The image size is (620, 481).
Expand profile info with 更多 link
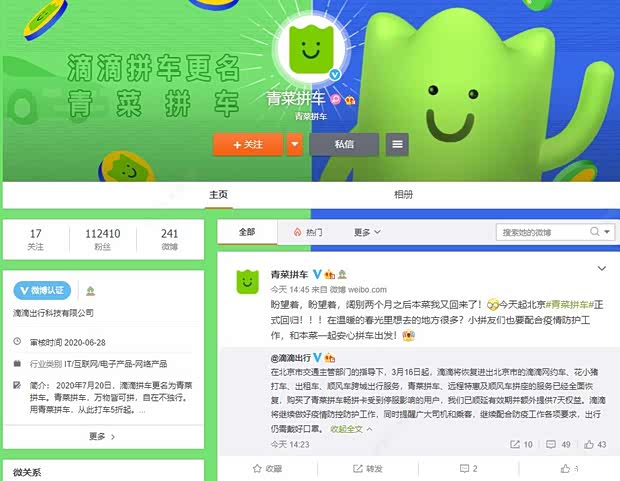point(102,437)
